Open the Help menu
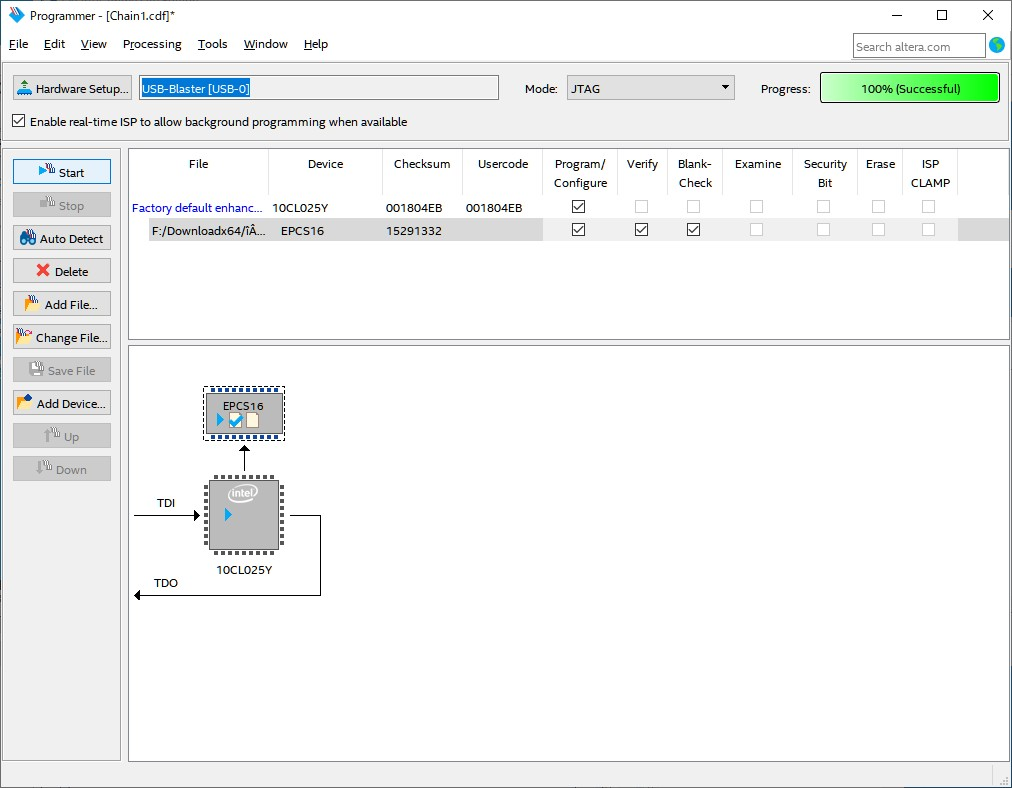The width and height of the screenshot is (1012, 788). tap(316, 44)
